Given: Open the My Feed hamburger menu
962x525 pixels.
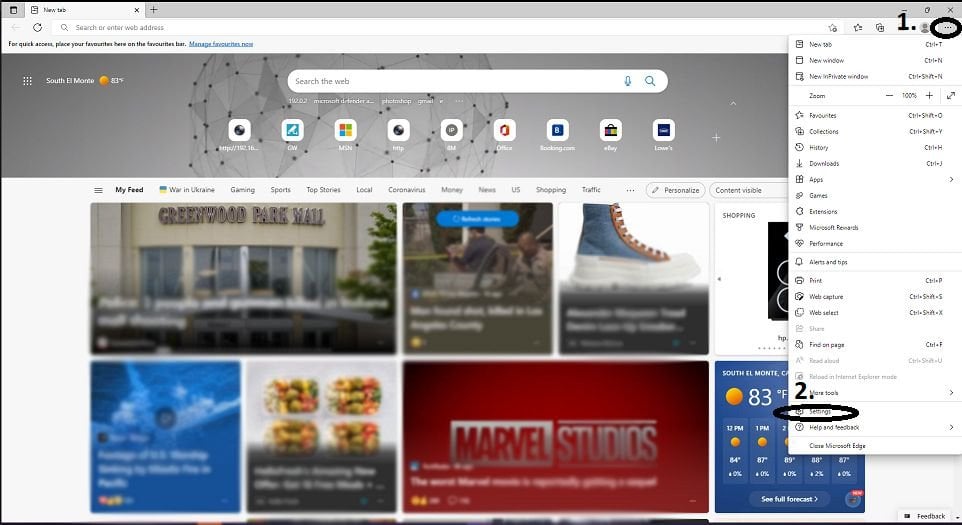Looking at the screenshot, I should [98, 190].
